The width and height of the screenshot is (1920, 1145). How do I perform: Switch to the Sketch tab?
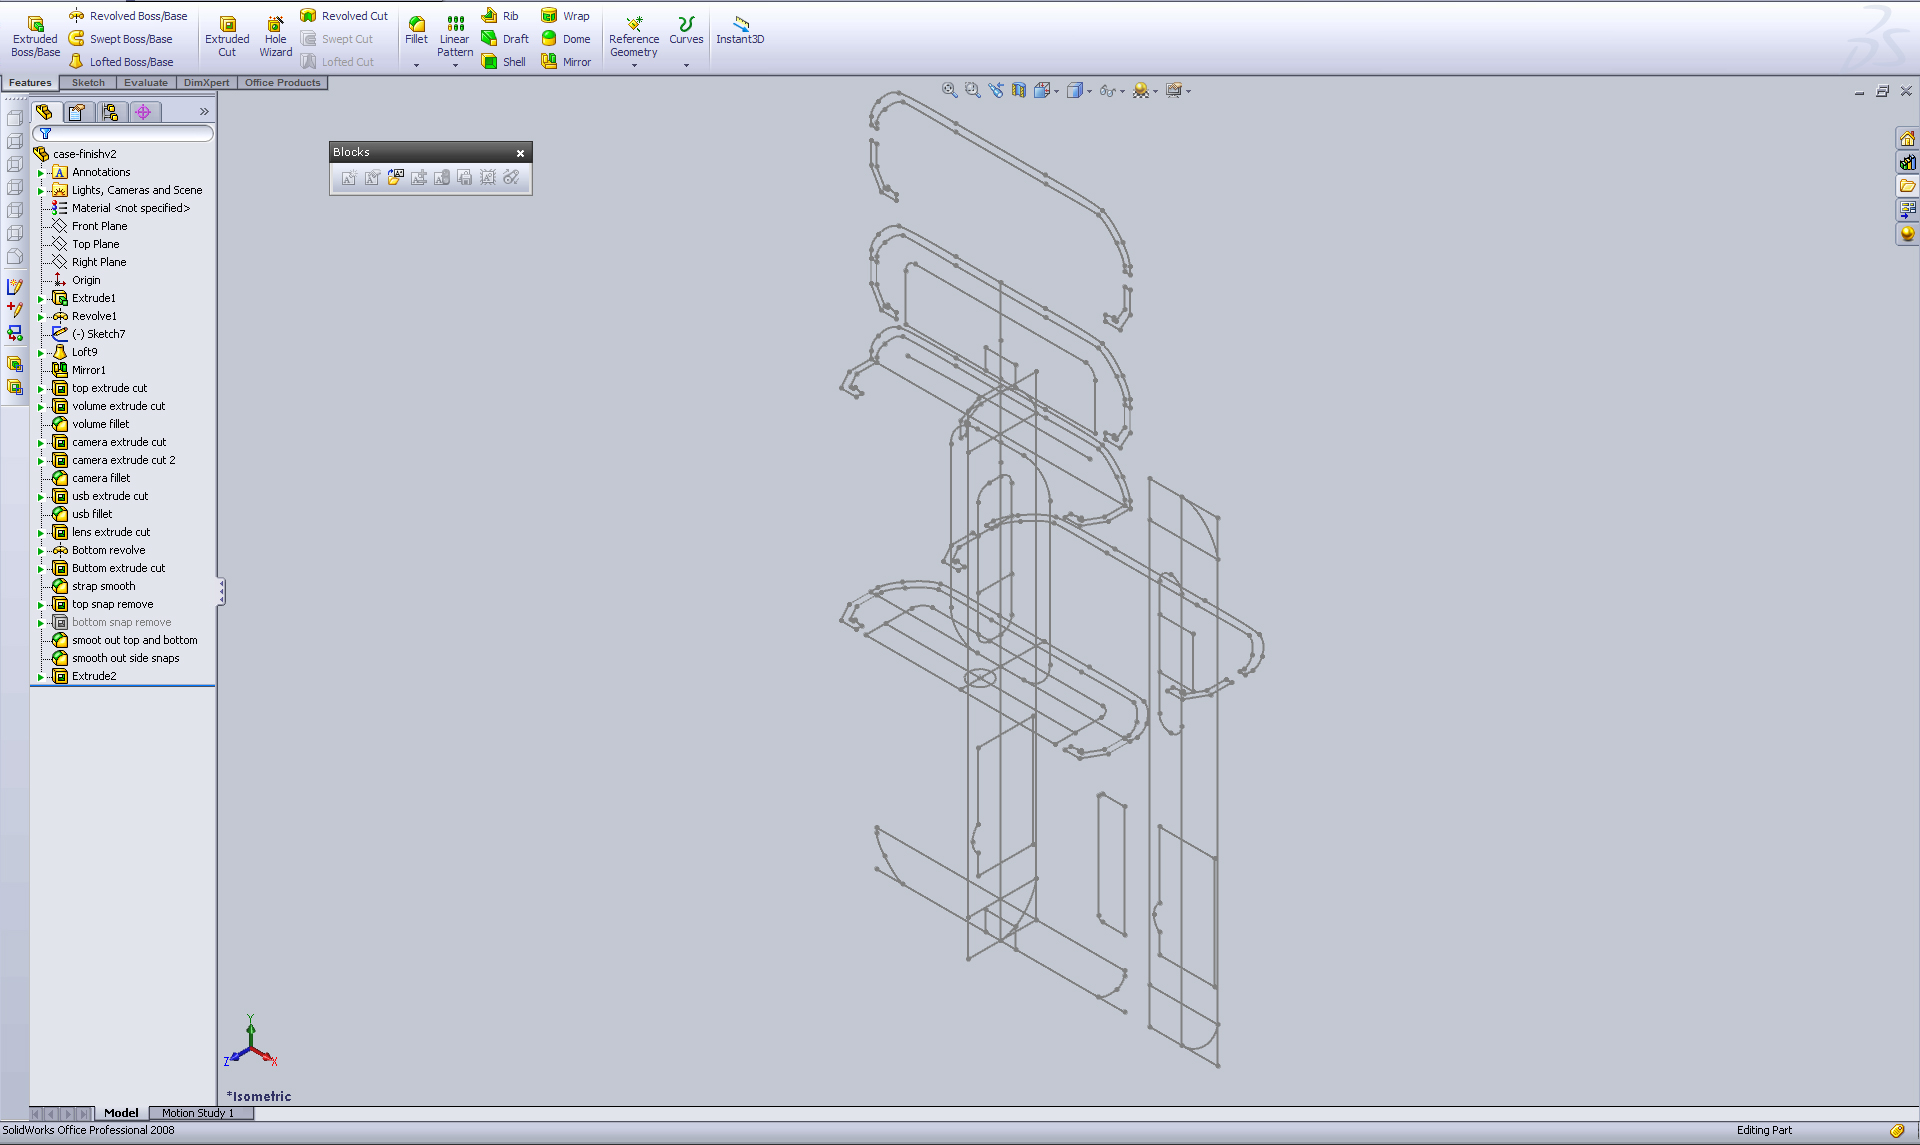(x=84, y=82)
